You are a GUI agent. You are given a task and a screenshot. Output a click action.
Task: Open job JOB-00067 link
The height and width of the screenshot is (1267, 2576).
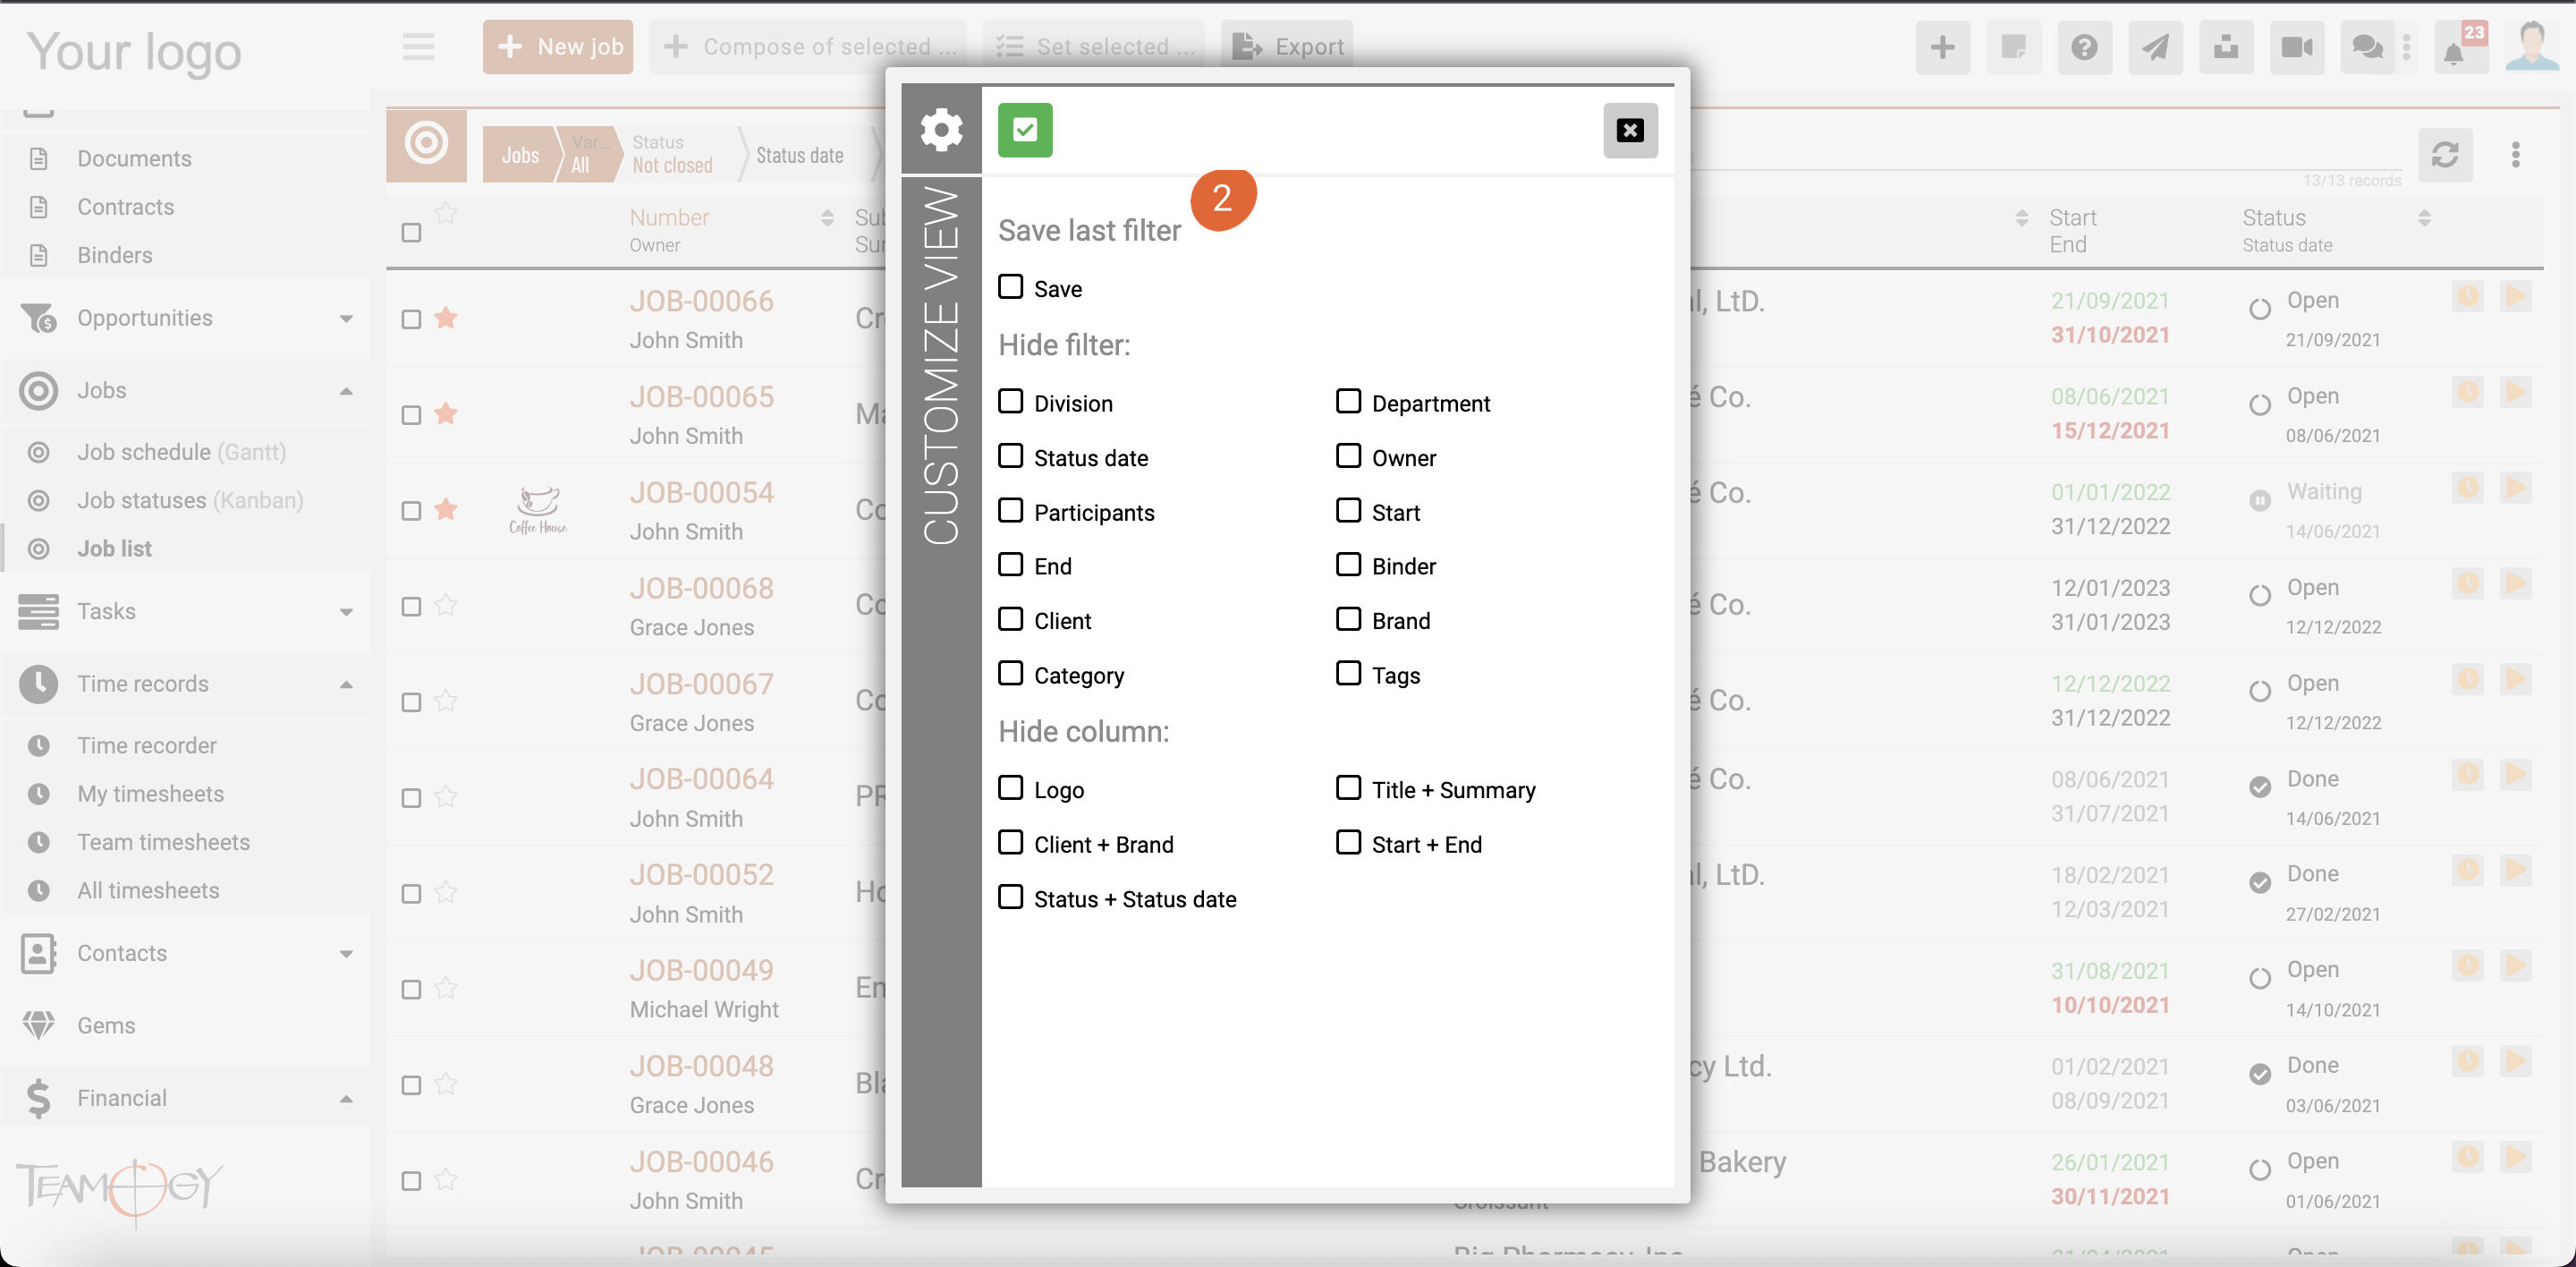pos(701,684)
